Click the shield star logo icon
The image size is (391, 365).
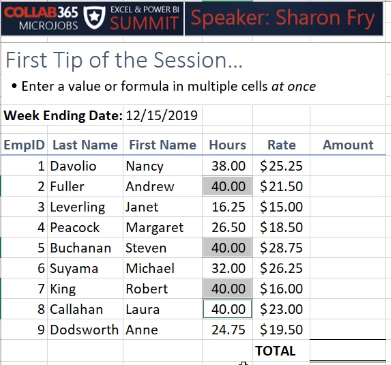94,17
